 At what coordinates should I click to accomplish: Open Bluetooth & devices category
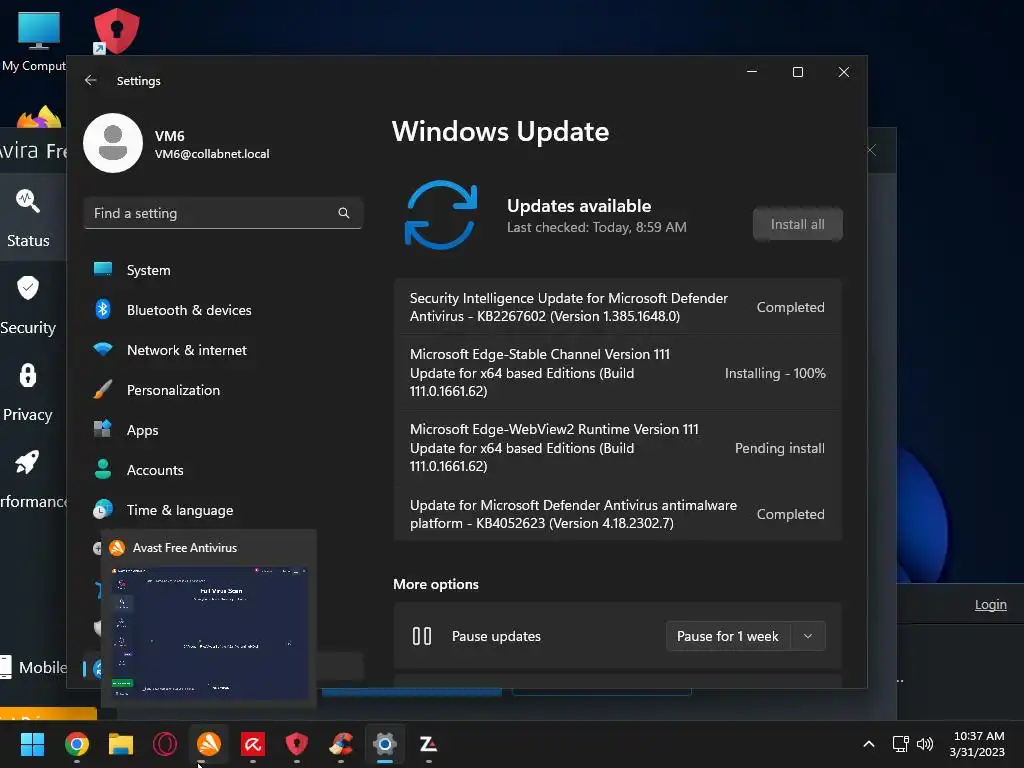pos(223,310)
